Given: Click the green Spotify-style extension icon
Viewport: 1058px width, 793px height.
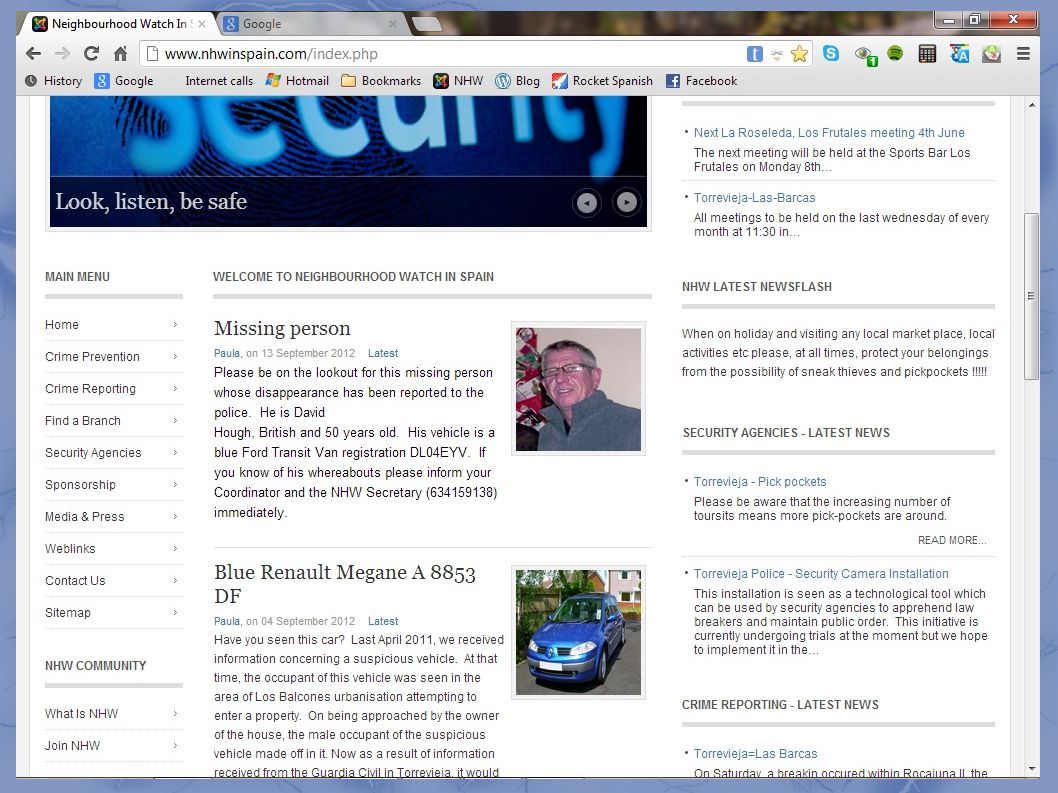Looking at the screenshot, I should pyautogui.click(x=895, y=53).
